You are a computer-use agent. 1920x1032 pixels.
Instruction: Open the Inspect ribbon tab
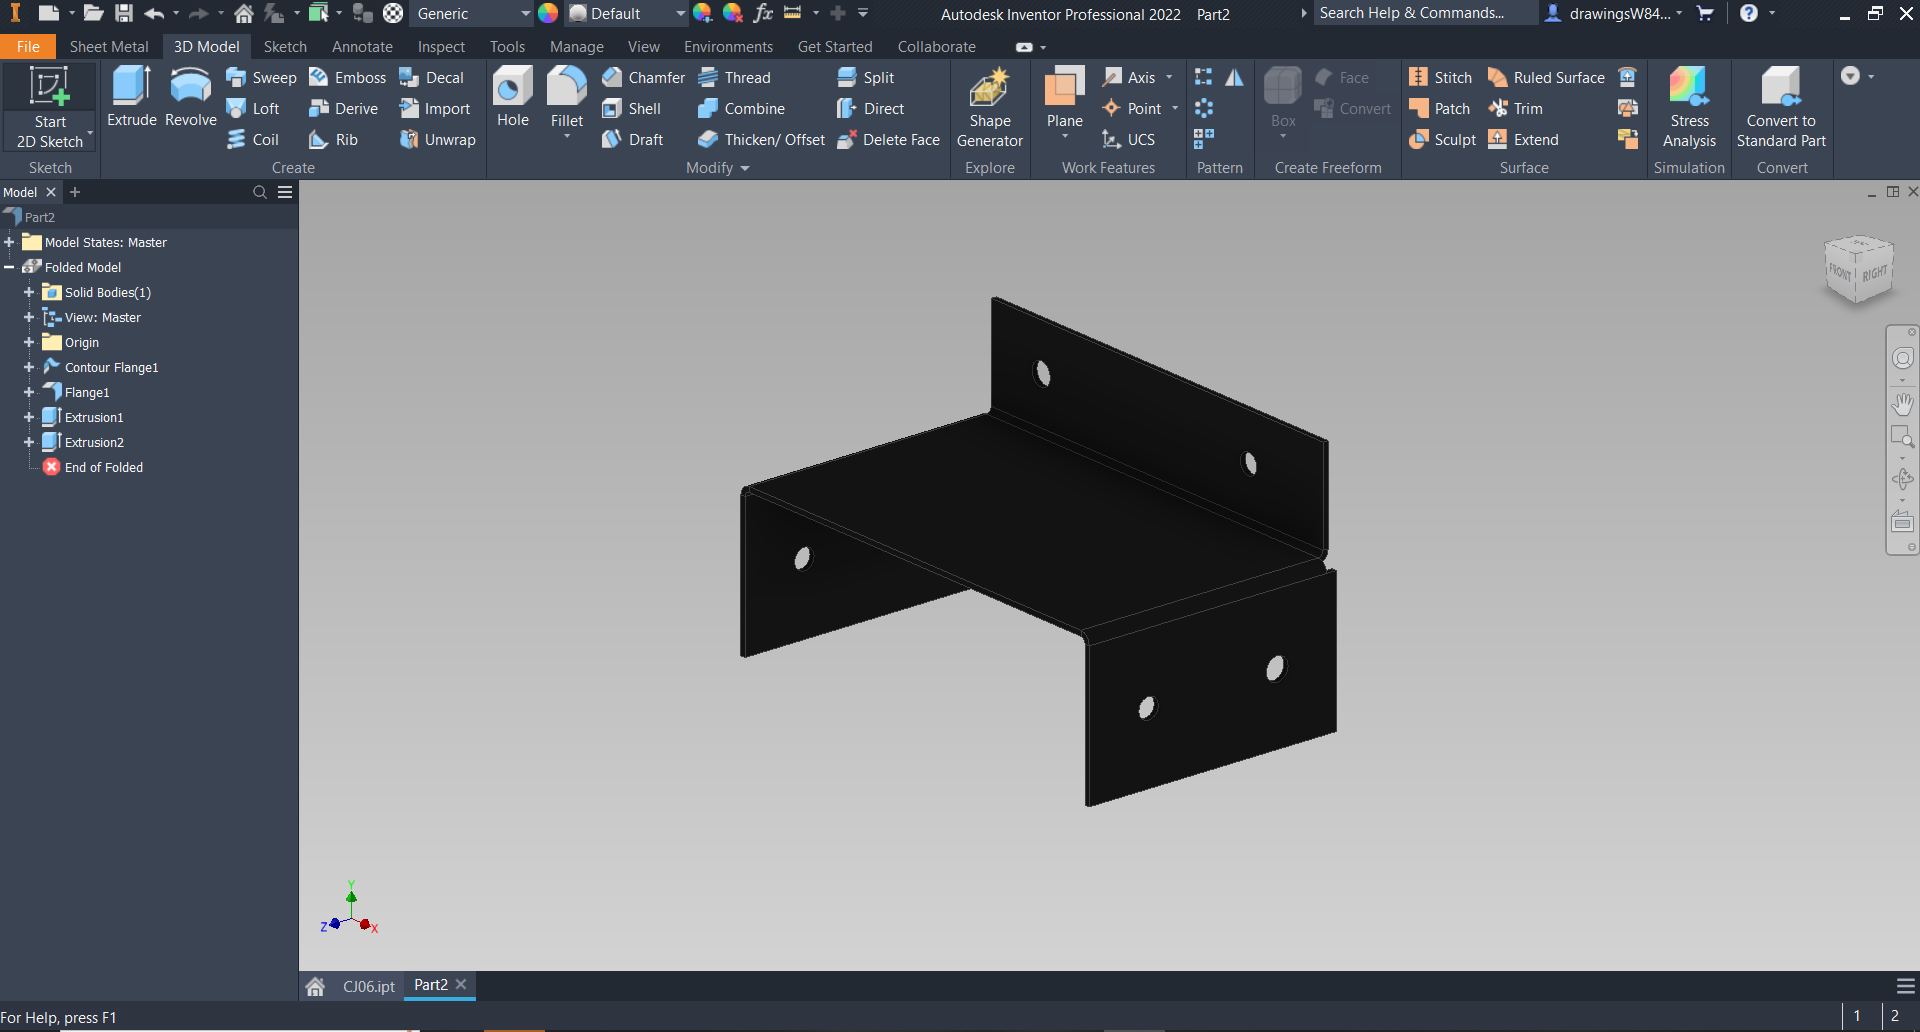click(440, 46)
